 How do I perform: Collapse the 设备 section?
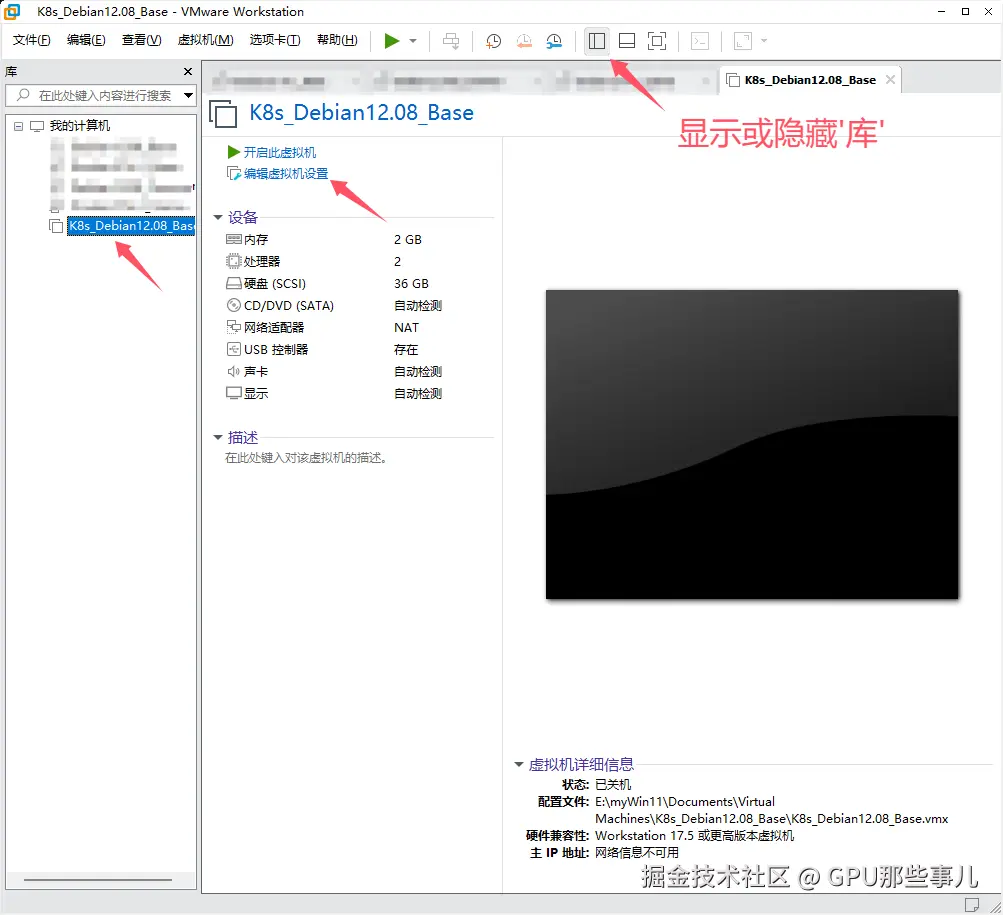coord(217,218)
